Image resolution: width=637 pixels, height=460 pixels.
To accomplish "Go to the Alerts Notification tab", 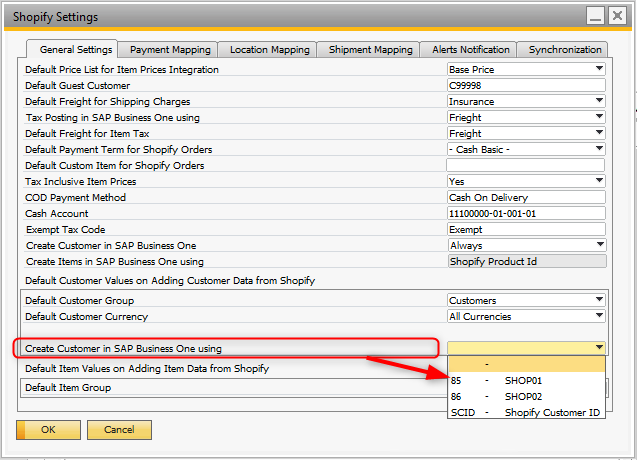I will (471, 49).
